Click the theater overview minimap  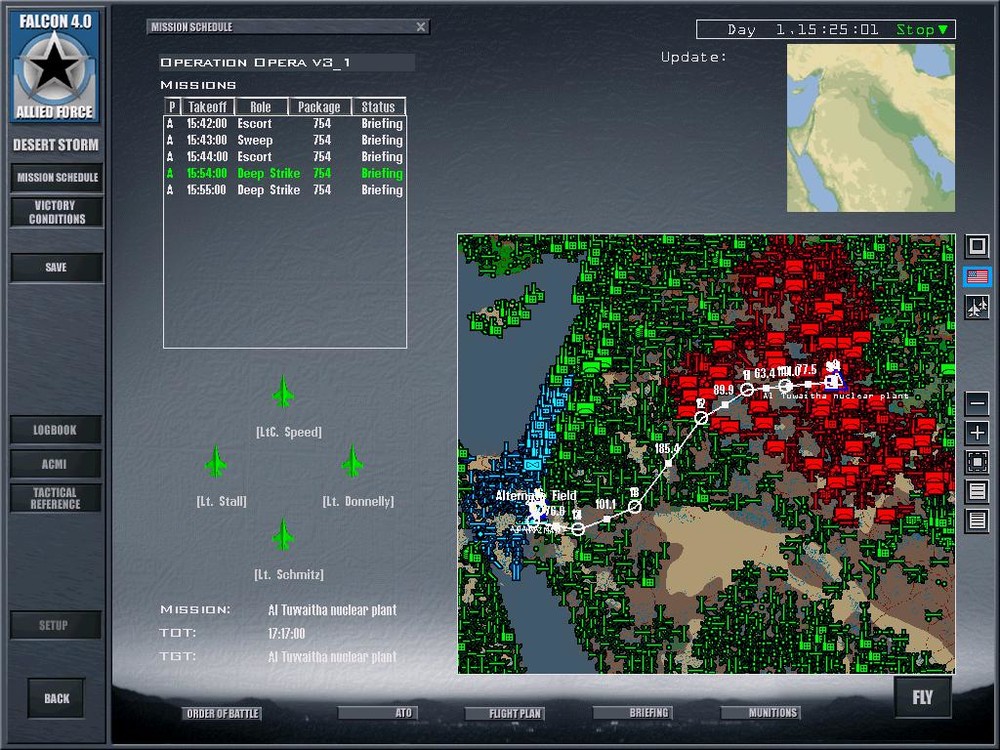[x=871, y=128]
